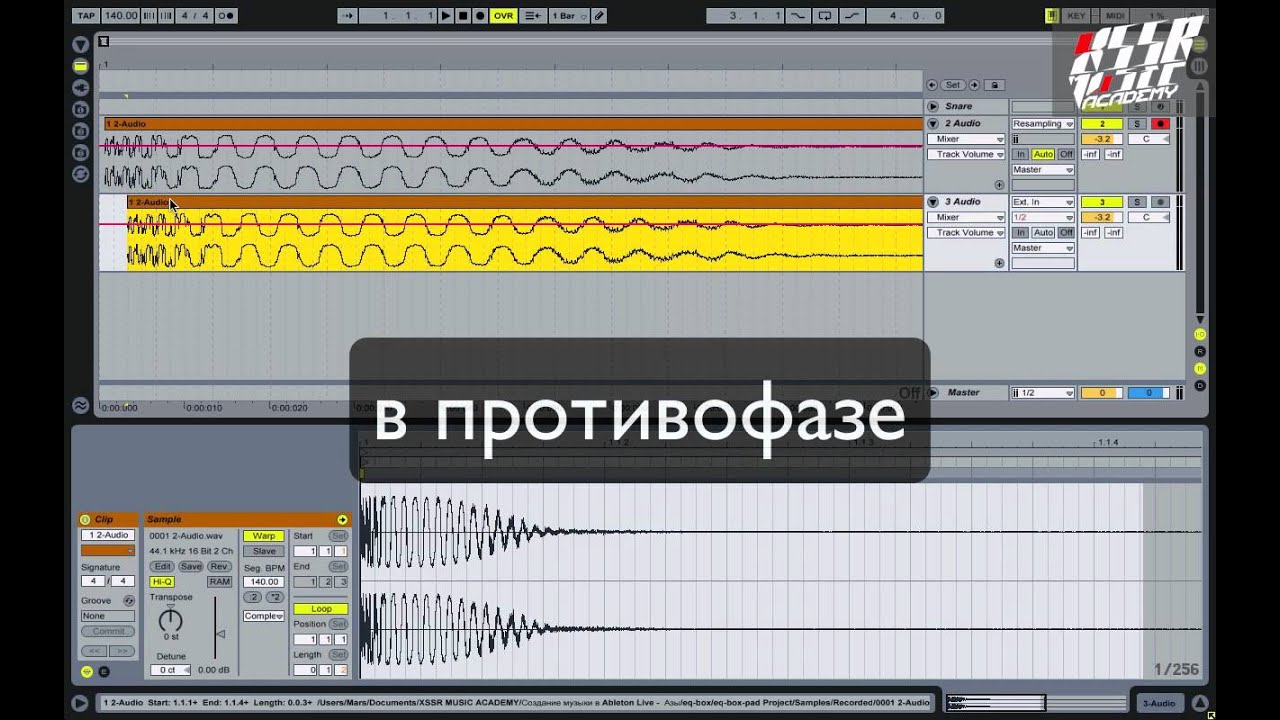Toggle KEY map mode switch
The image size is (1280, 720).
(1076, 16)
